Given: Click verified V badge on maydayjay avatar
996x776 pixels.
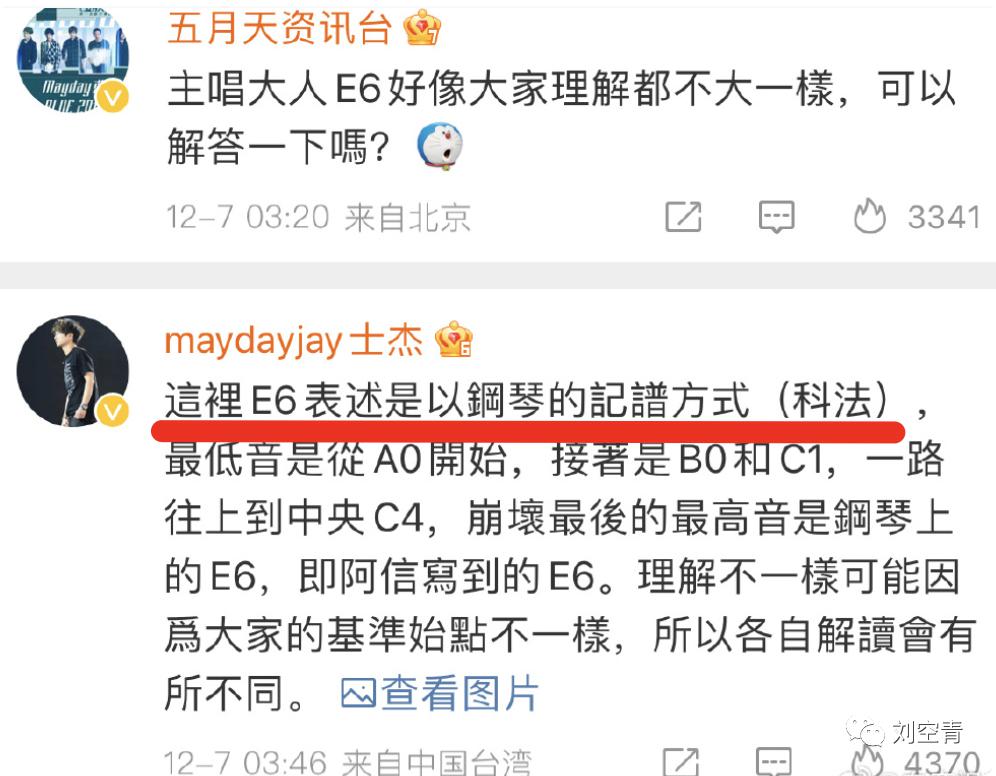Looking at the screenshot, I should click(x=112, y=411).
